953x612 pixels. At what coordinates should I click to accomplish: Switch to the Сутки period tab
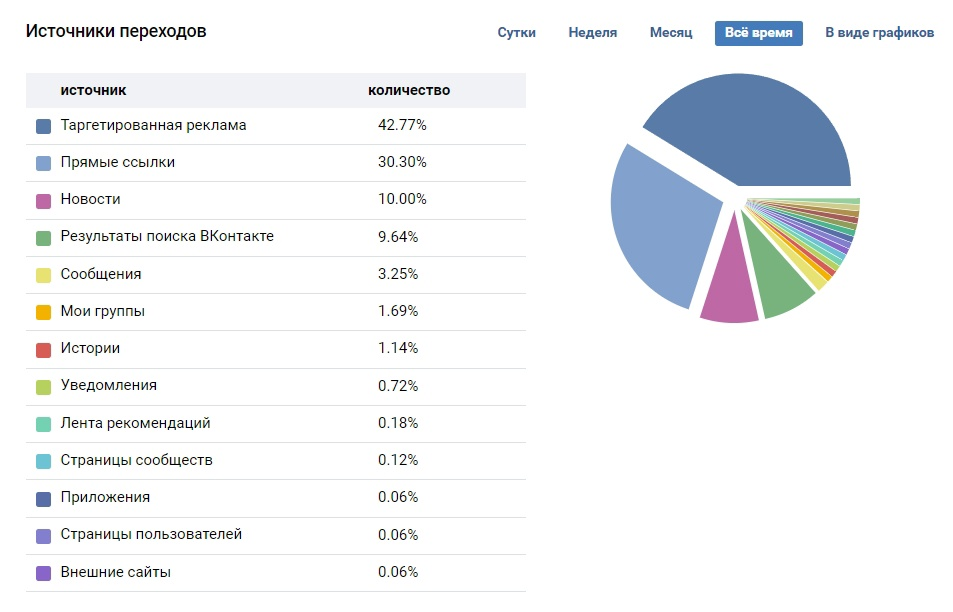coord(516,33)
